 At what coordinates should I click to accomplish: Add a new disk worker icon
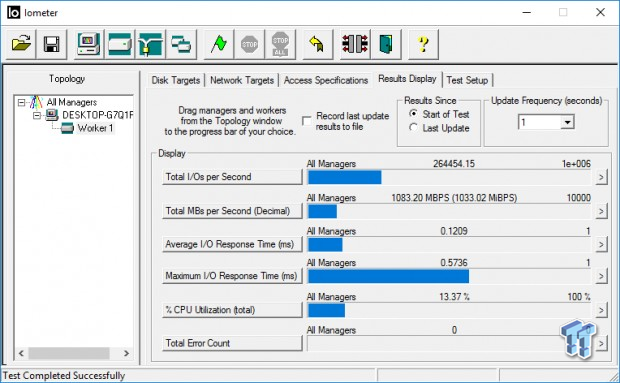(x=119, y=44)
